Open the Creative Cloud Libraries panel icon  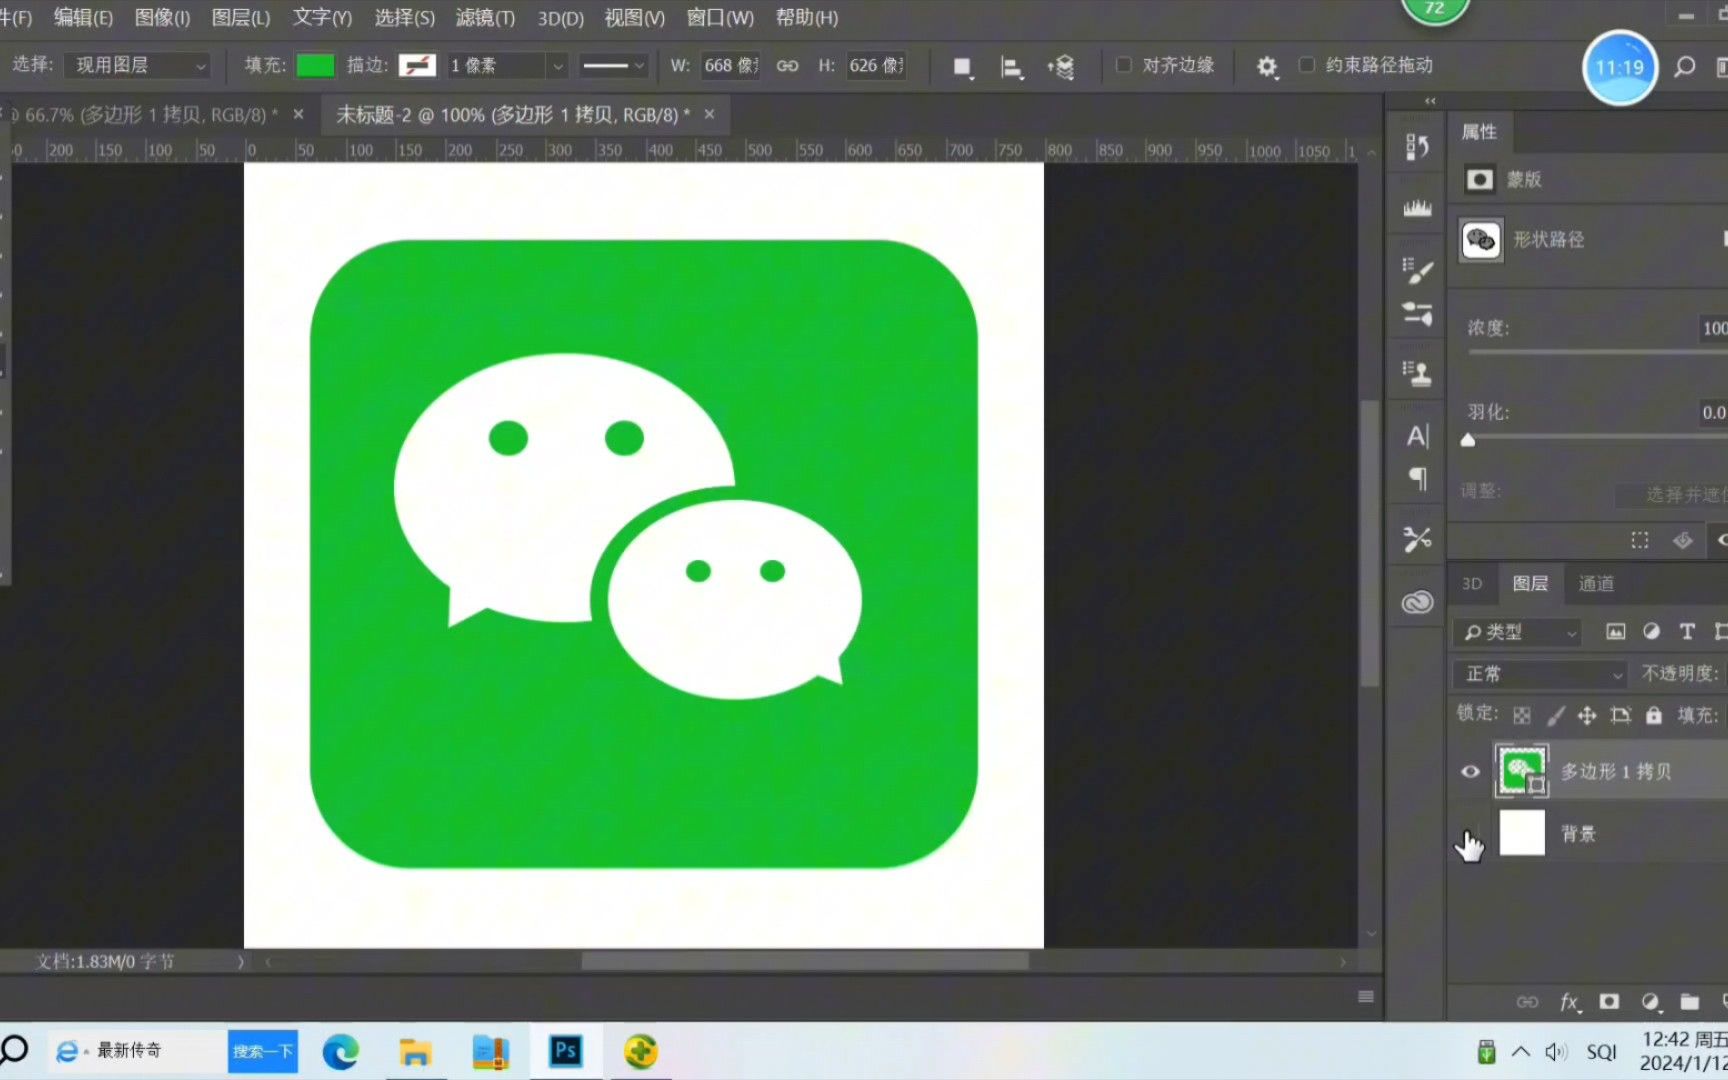(1417, 602)
